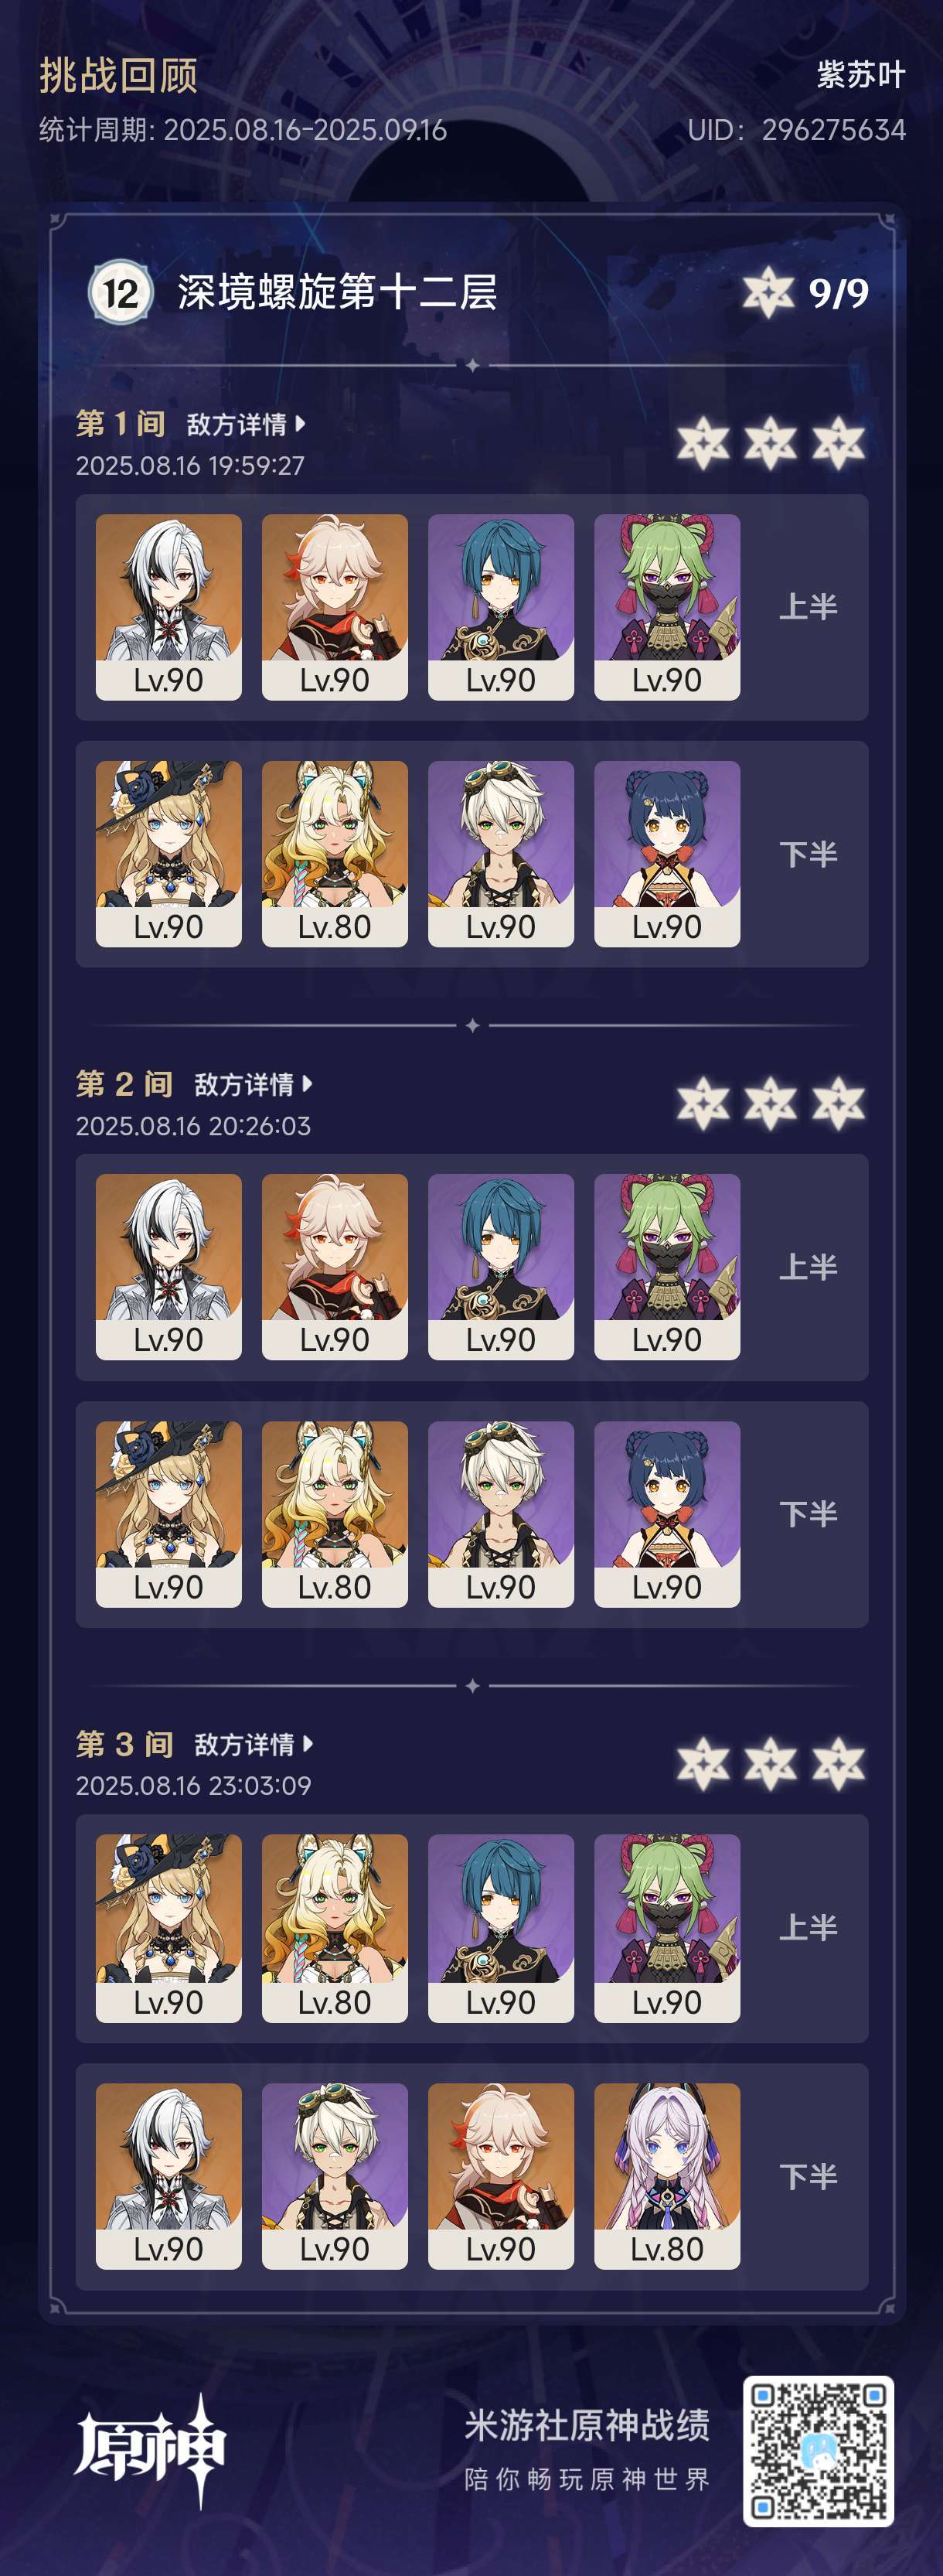943x2576 pixels.
Task: Click the 米游社原神战绩 text link
Action: 587,2425
